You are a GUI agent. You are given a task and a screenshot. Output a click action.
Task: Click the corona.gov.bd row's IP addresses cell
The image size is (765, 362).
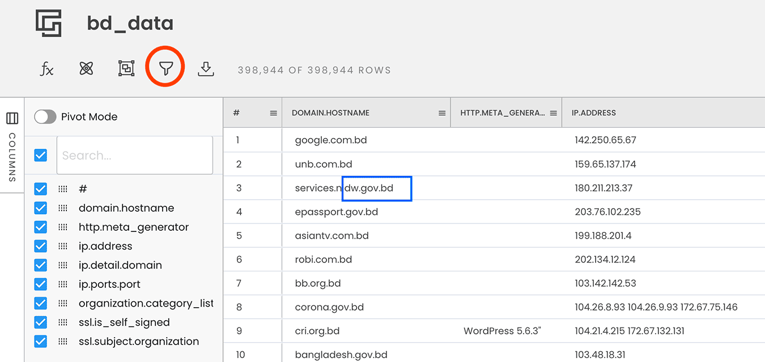tap(656, 307)
